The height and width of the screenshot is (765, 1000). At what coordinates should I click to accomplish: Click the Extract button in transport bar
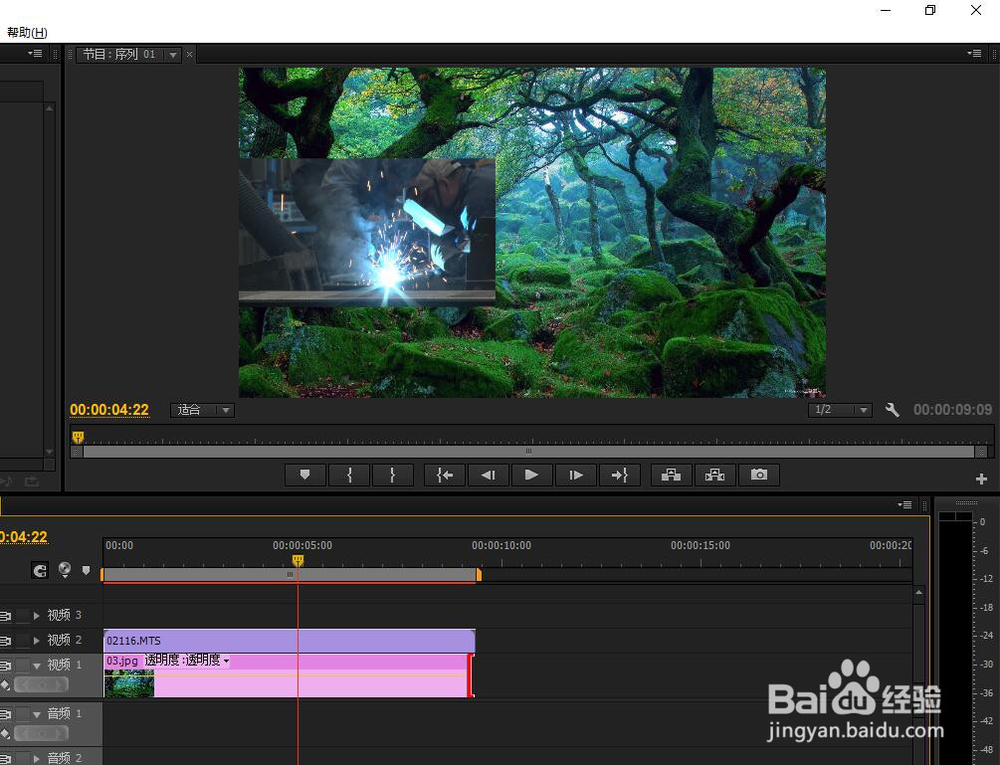coord(715,475)
